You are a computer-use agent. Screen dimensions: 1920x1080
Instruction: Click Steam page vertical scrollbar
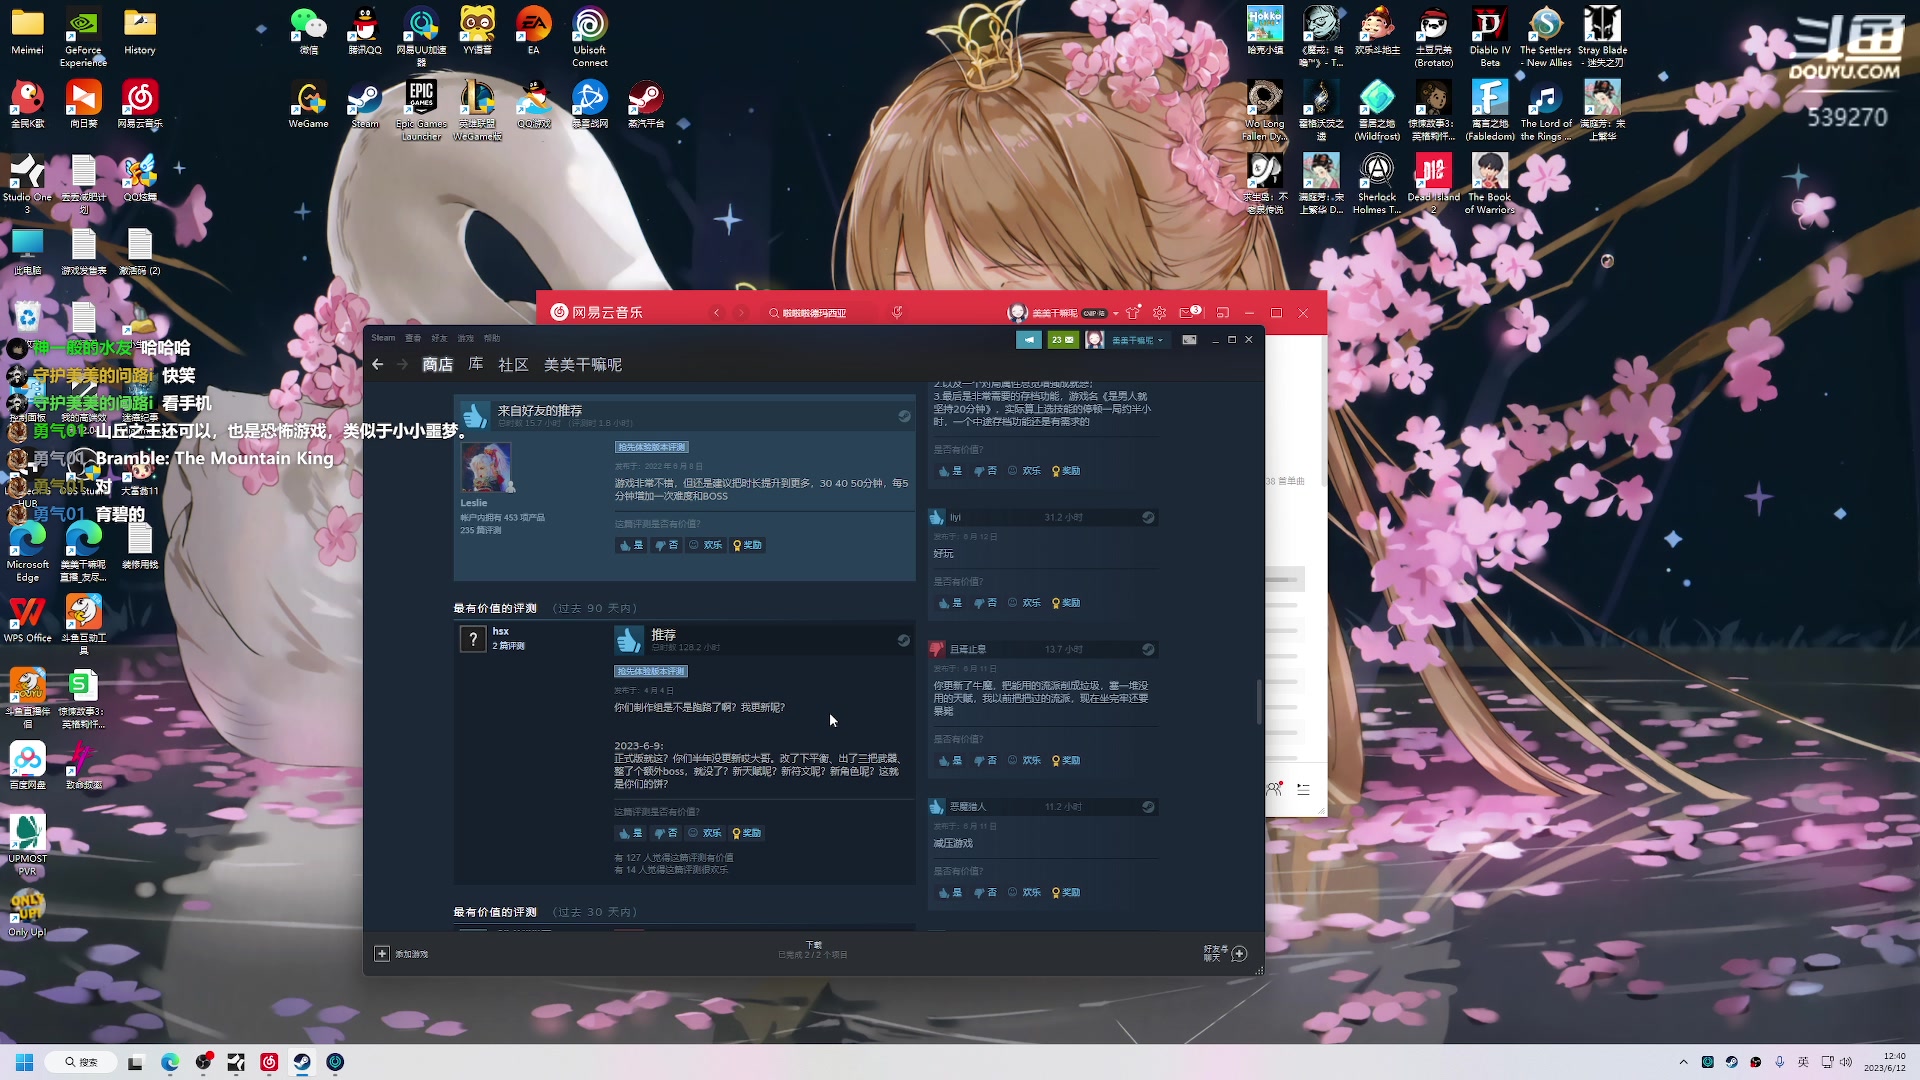pos(1259,702)
